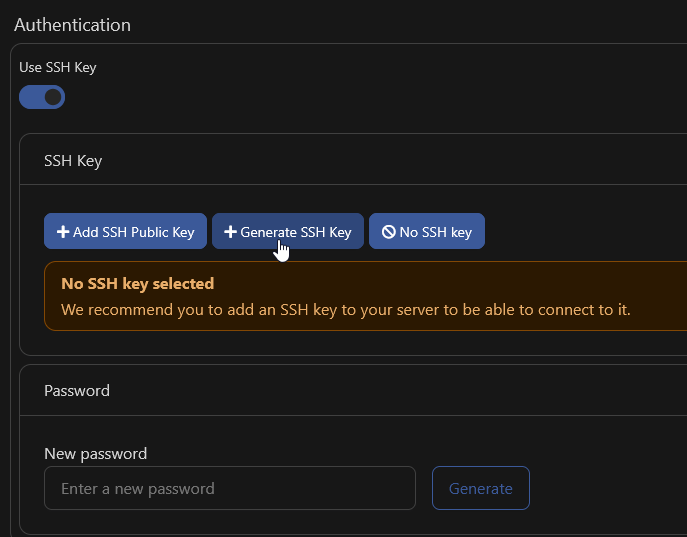The height and width of the screenshot is (537, 687).
Task: Click the plus icon on Generate SSH Key
Action: [x=230, y=232]
